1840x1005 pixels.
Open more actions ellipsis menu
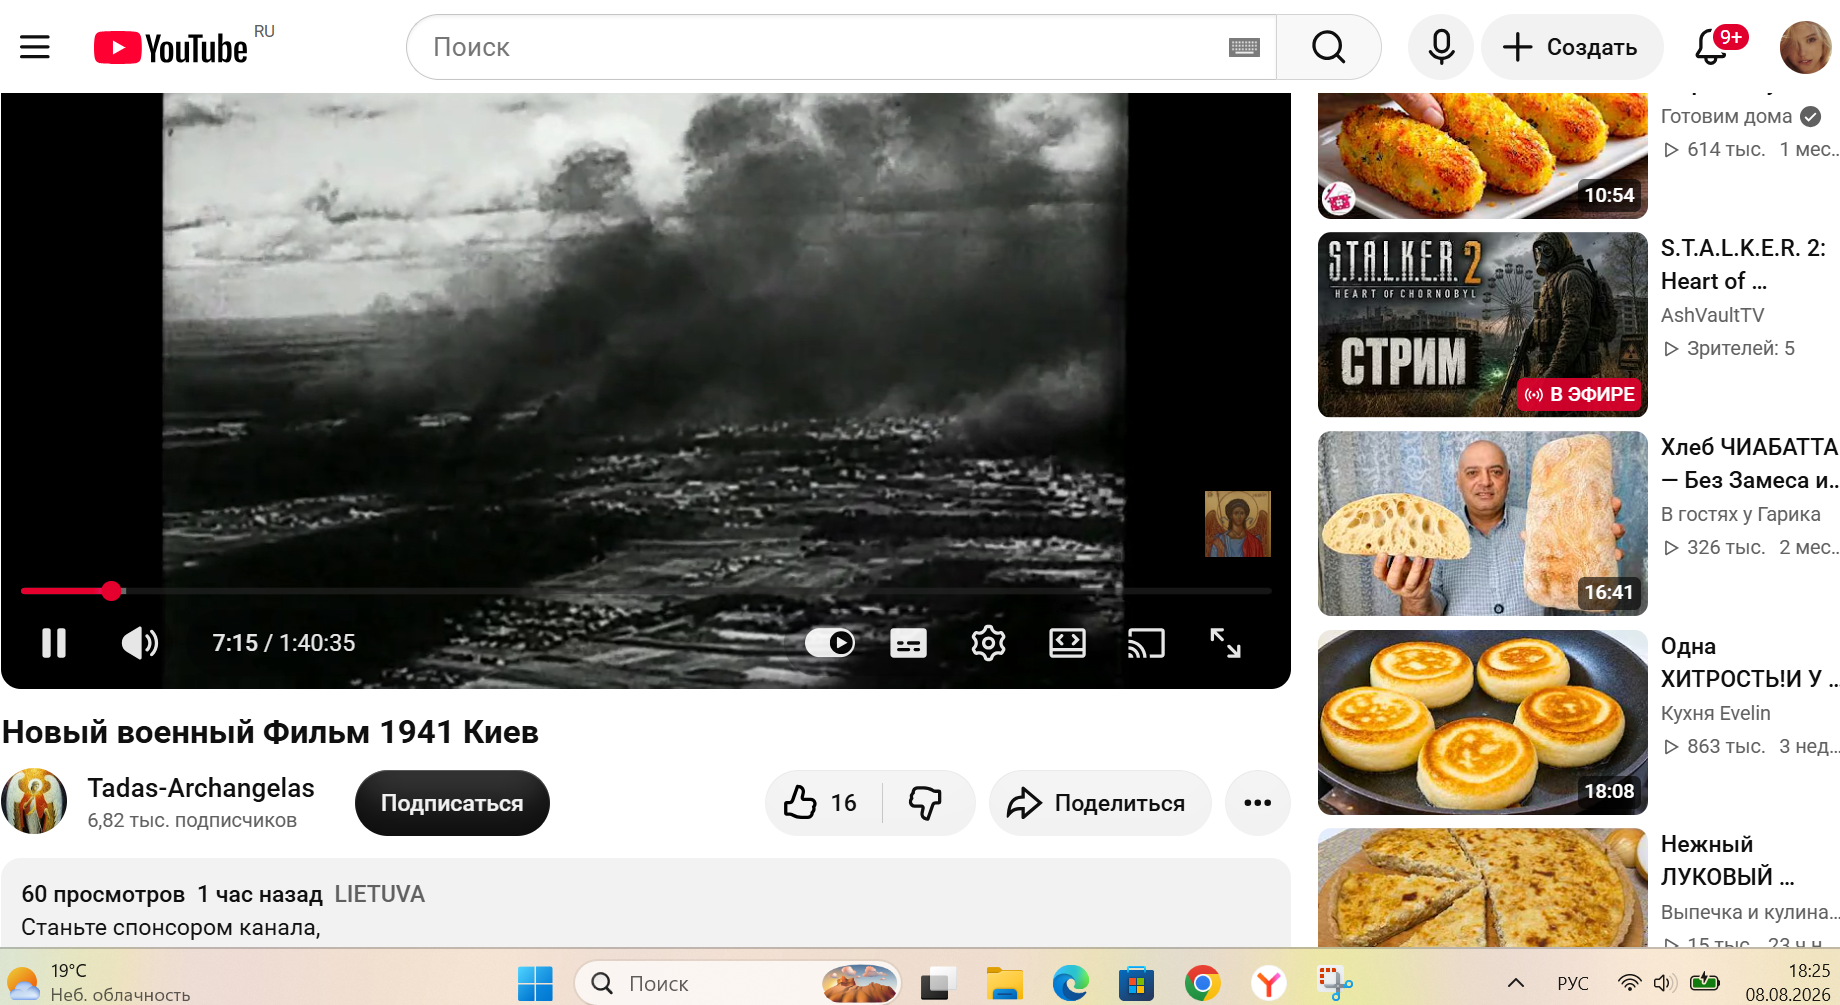1258,803
